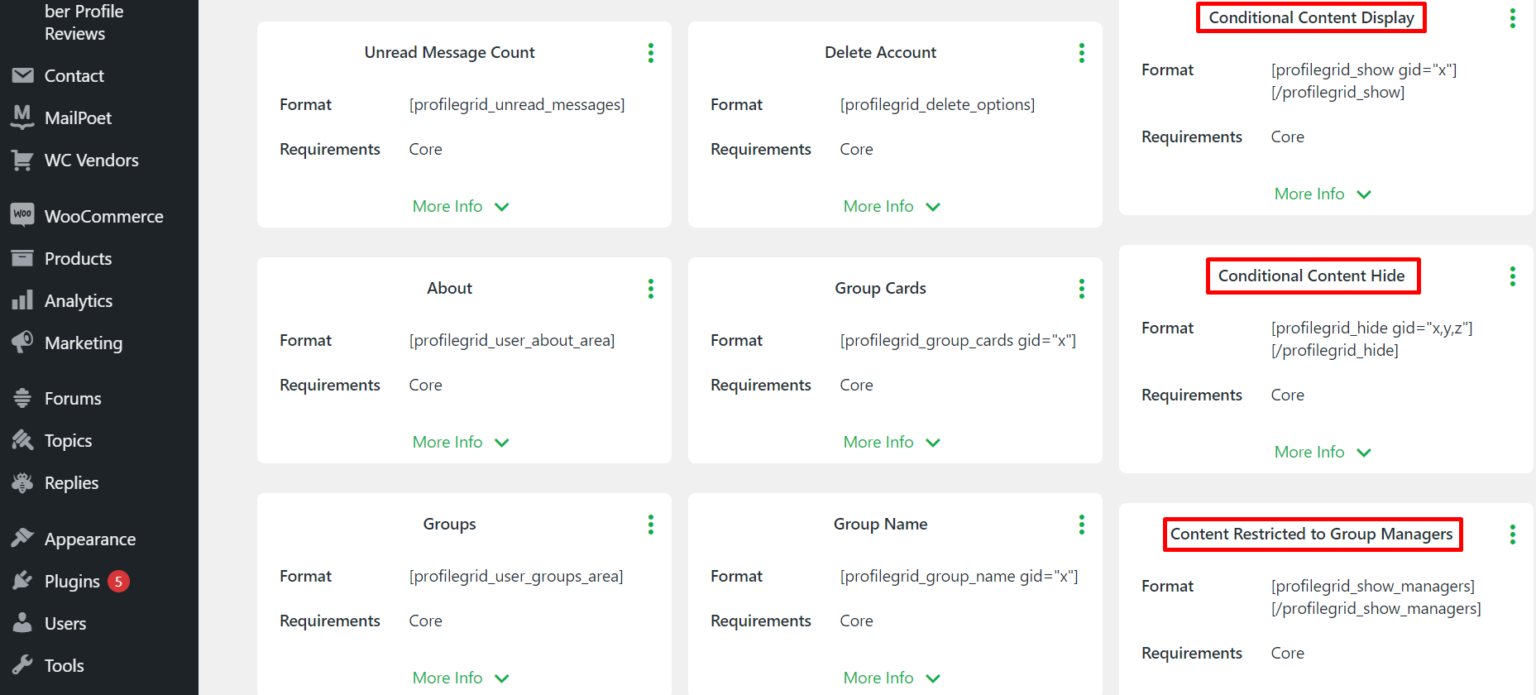Screen dimensions: 1536x695
Task: Click the Marketing megaphone icon
Action: pos(22,343)
